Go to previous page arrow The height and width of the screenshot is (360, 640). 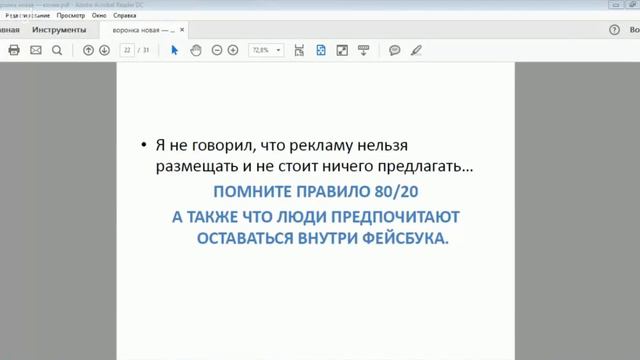point(88,50)
